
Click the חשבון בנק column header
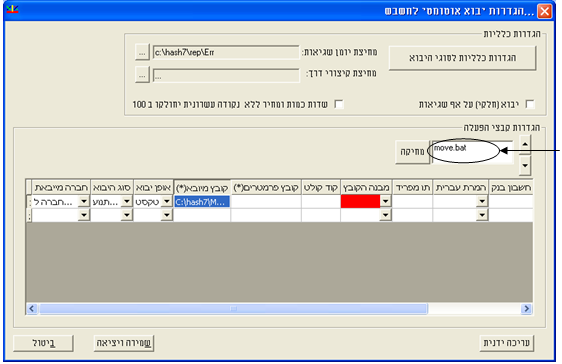click(x=511, y=187)
